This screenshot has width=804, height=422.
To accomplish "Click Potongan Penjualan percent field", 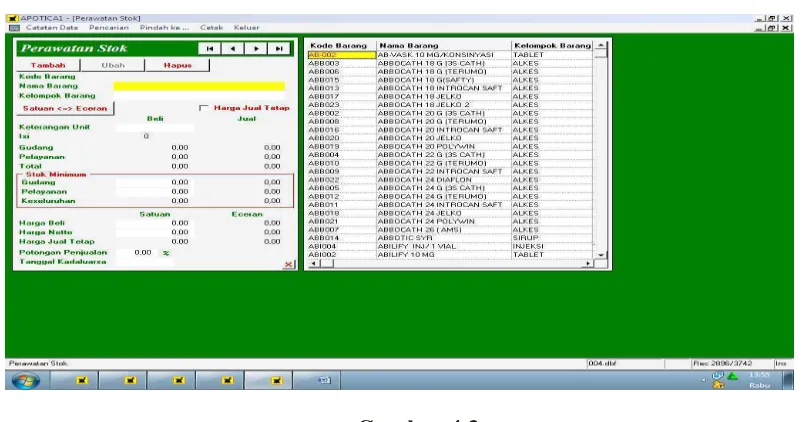I will click(135, 252).
